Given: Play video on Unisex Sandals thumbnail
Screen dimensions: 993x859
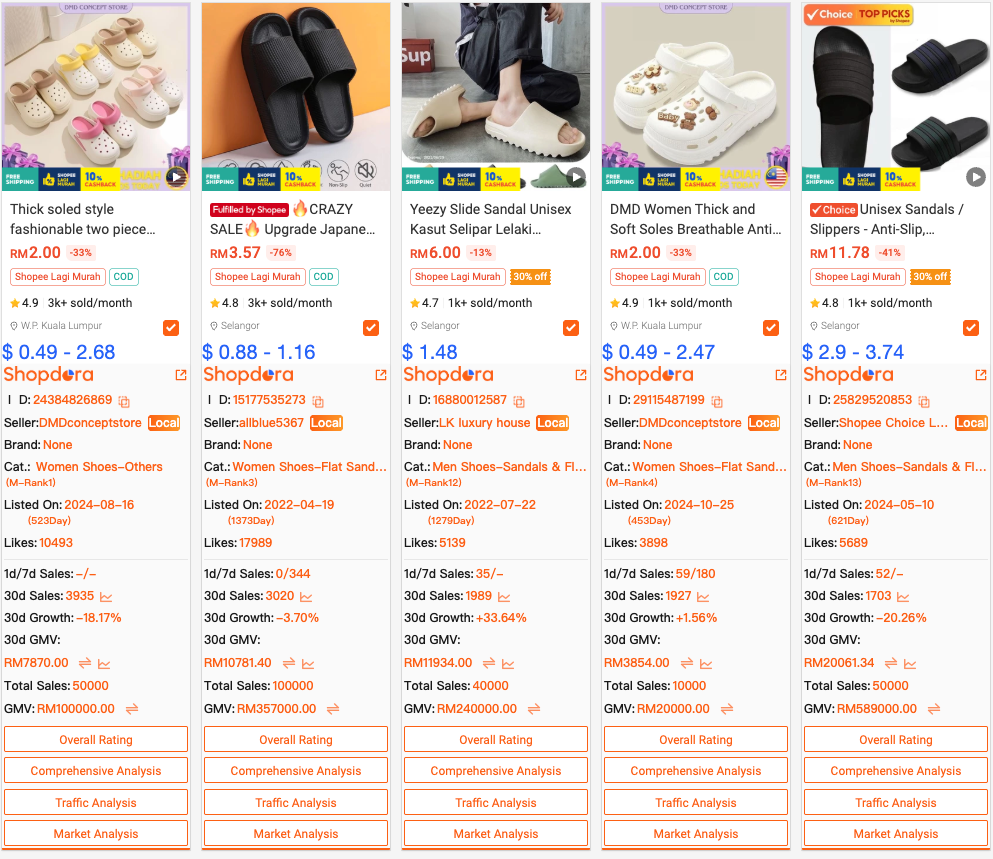Looking at the screenshot, I should click(975, 177).
